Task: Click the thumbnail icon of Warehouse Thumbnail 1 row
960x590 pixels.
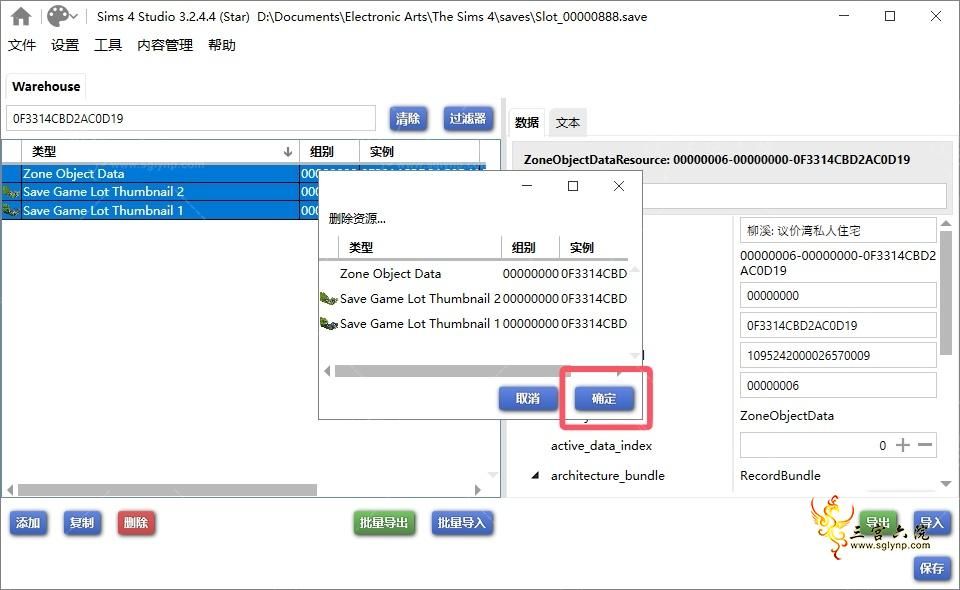Action: click(11, 211)
